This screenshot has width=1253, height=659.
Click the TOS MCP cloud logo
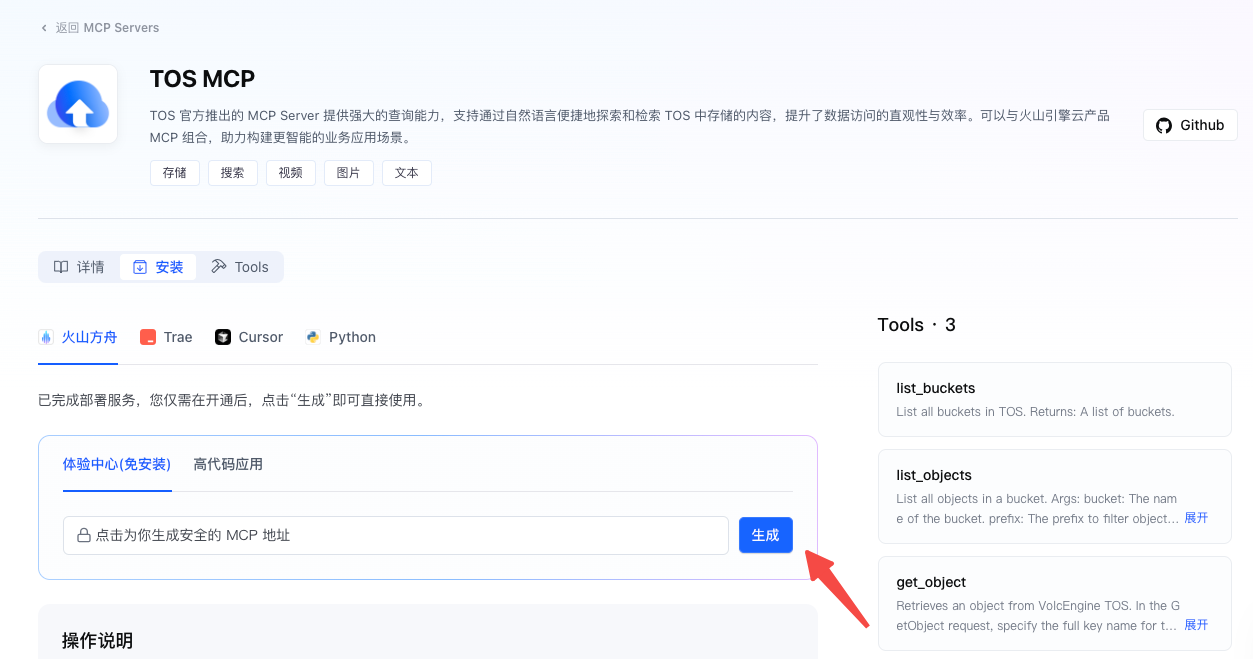click(x=78, y=104)
